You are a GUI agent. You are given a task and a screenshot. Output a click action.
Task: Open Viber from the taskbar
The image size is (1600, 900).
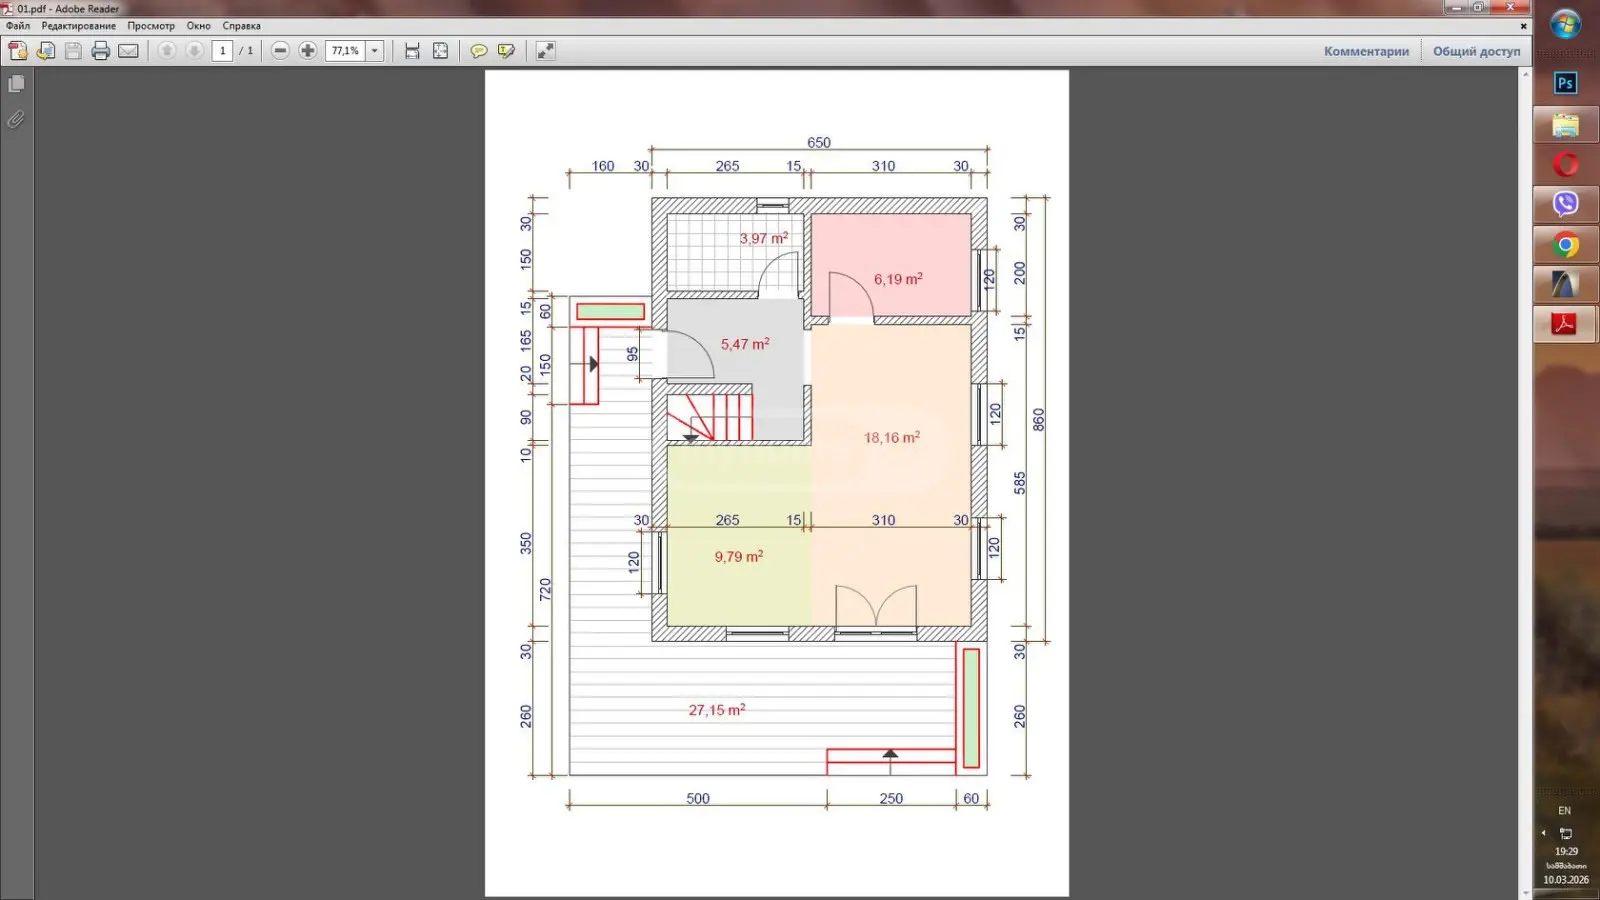(x=1566, y=204)
